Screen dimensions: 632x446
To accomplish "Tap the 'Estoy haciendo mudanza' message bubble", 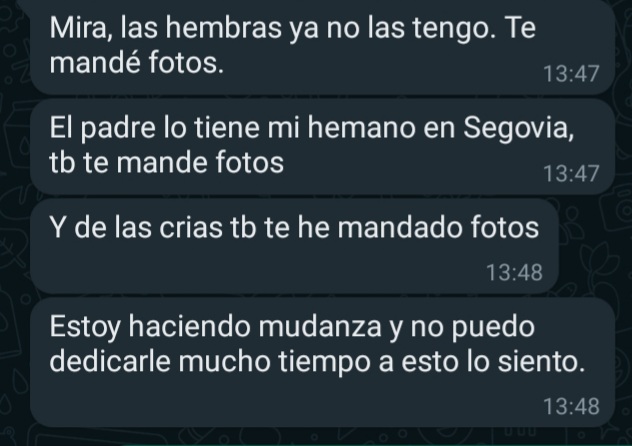I will [322, 362].
